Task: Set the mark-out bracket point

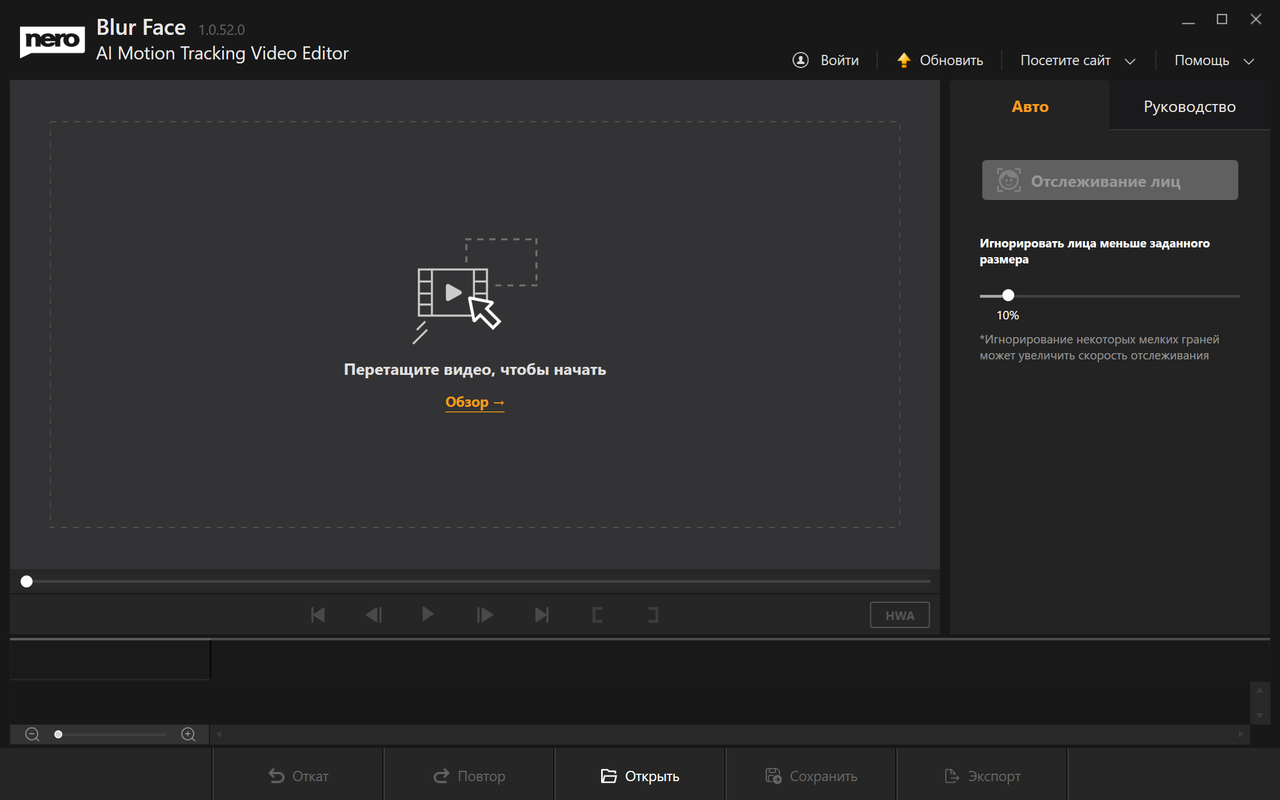Action: click(x=652, y=614)
